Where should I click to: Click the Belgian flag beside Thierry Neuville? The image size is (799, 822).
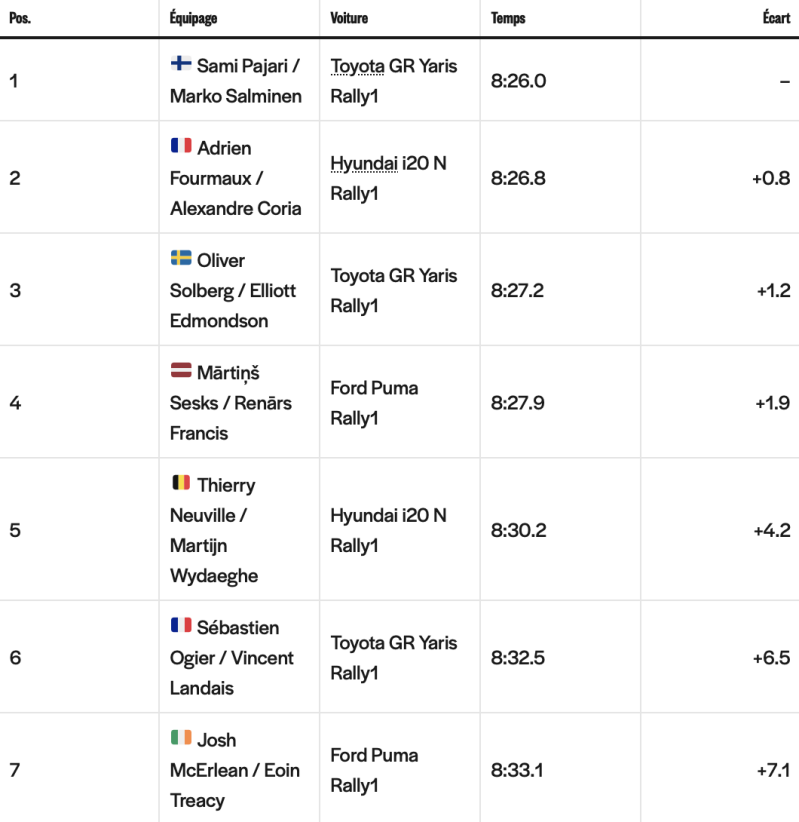[181, 482]
